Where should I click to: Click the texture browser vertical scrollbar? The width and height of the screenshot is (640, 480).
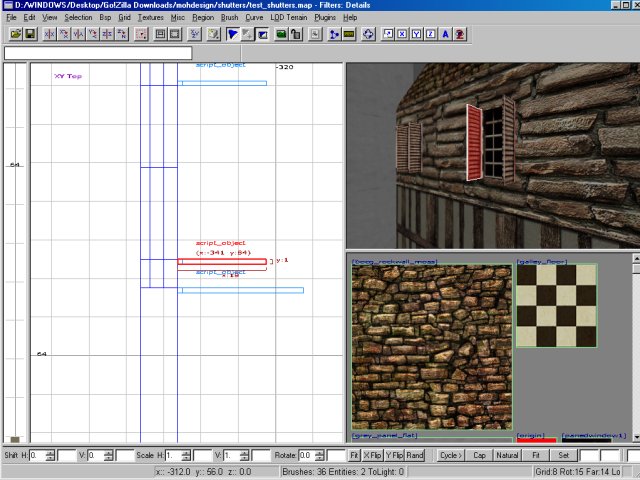pos(635,350)
